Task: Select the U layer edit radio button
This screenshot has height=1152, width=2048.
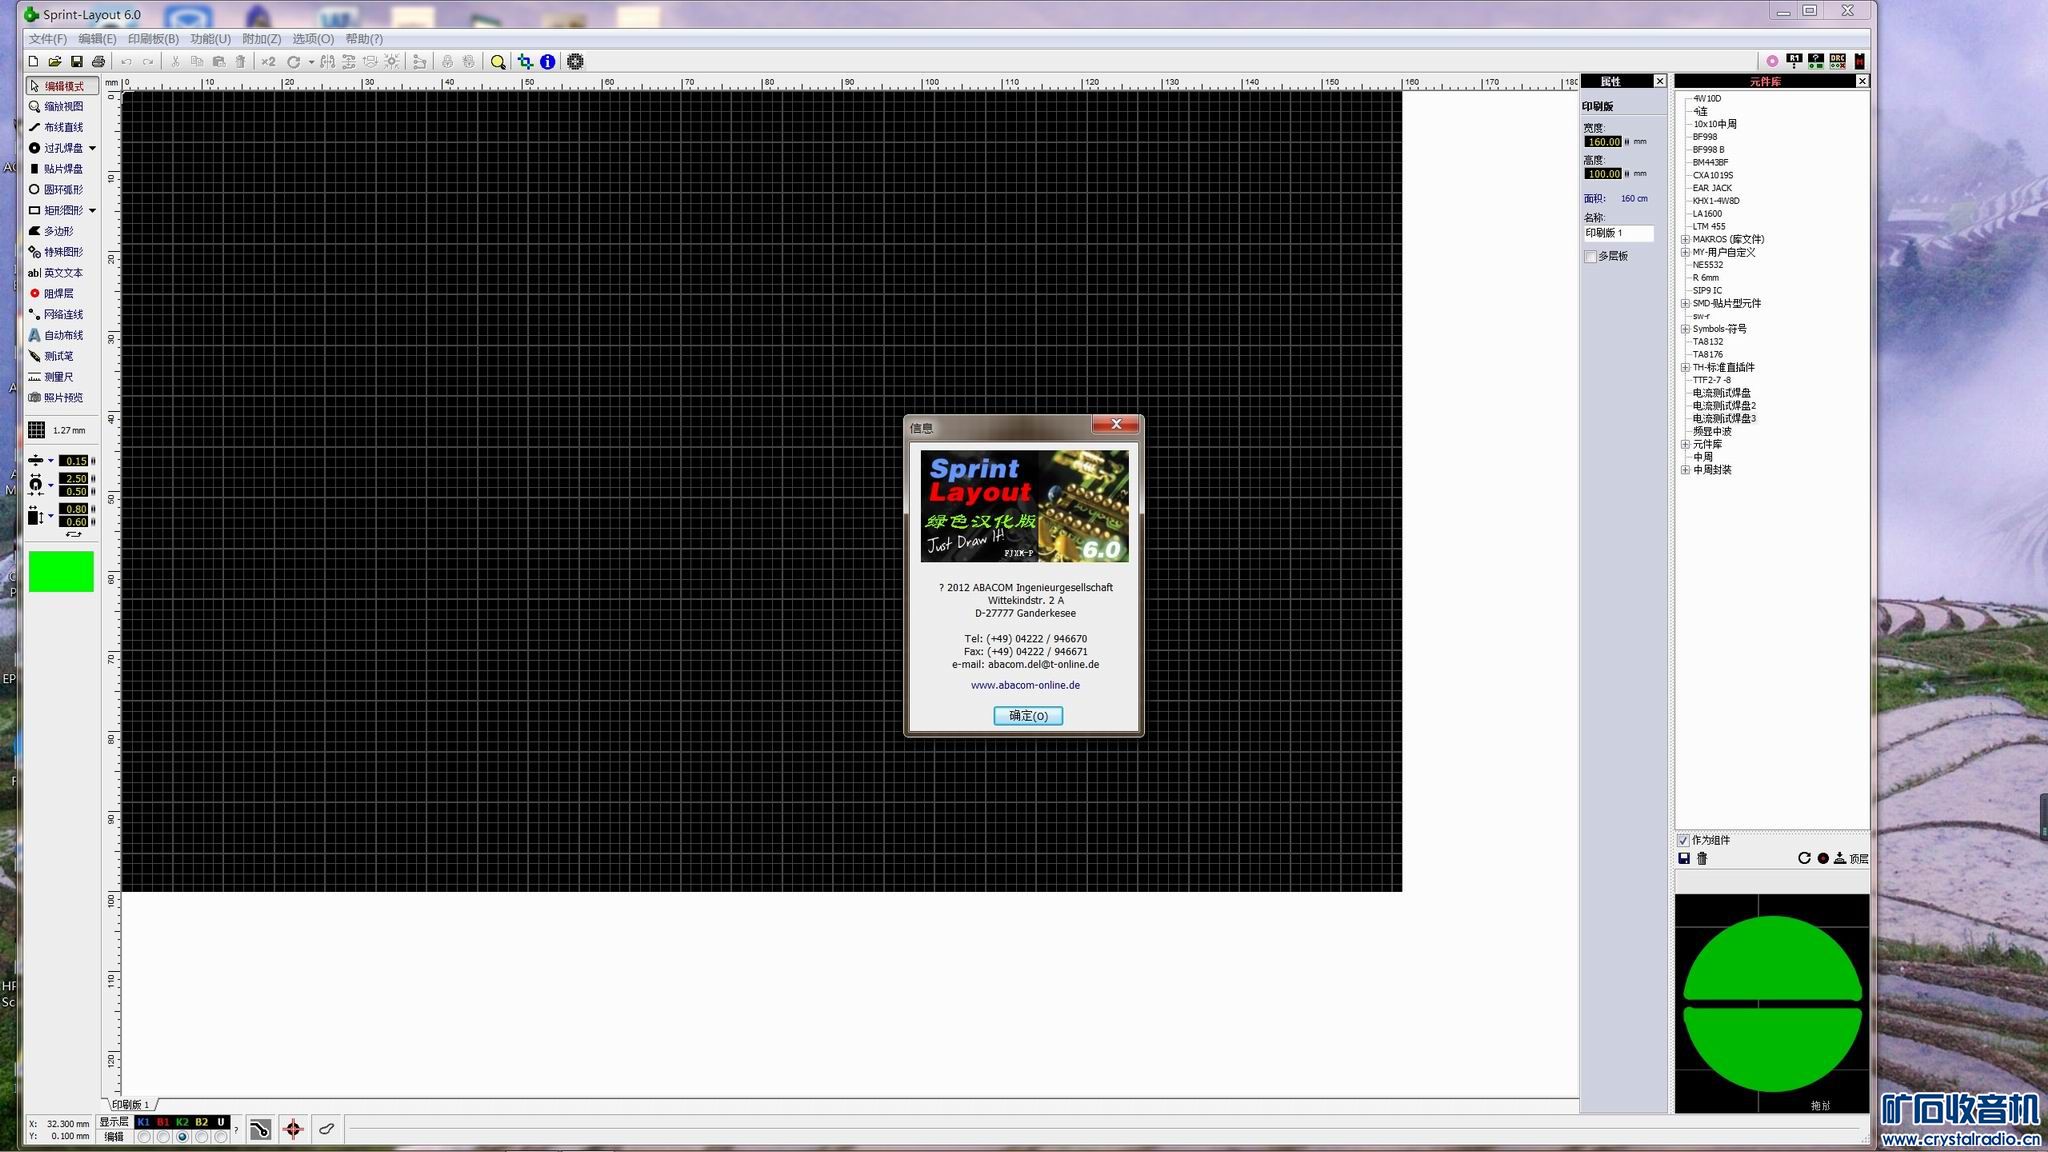Action: (221, 1137)
